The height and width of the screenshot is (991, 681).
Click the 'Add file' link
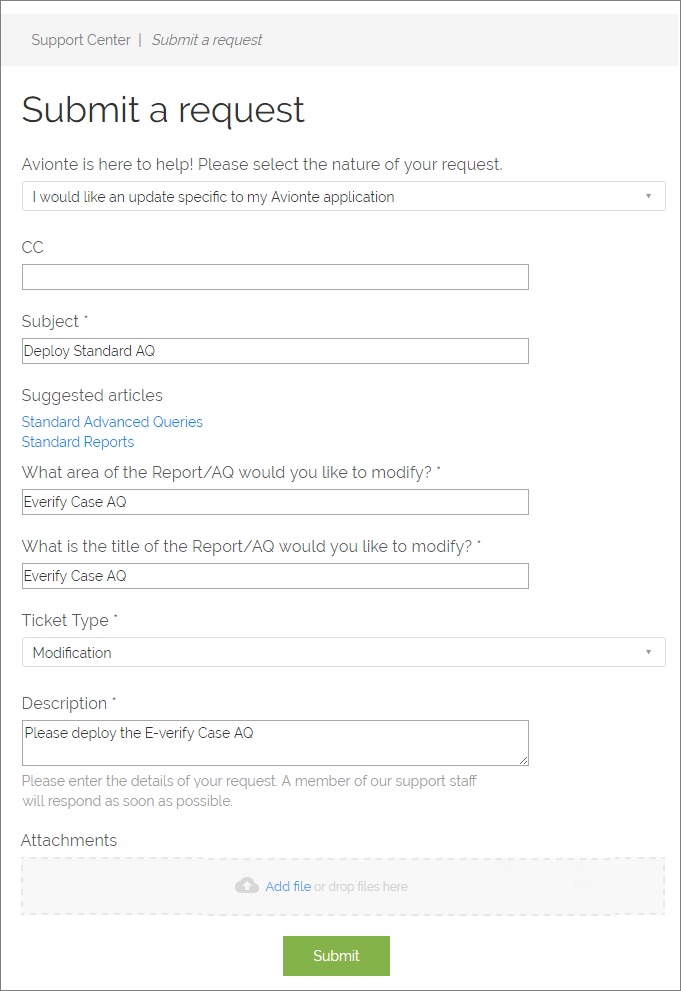[x=288, y=886]
